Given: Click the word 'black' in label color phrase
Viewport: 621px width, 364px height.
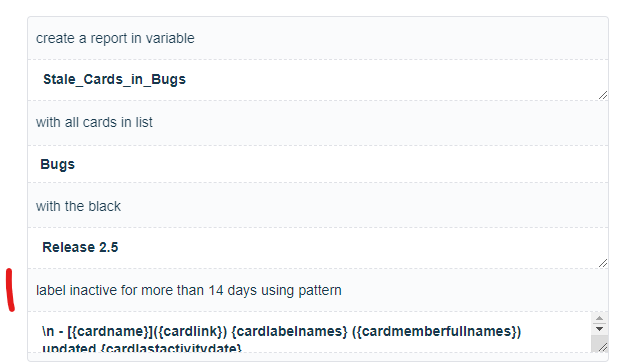Looking at the screenshot, I should coord(105,206).
